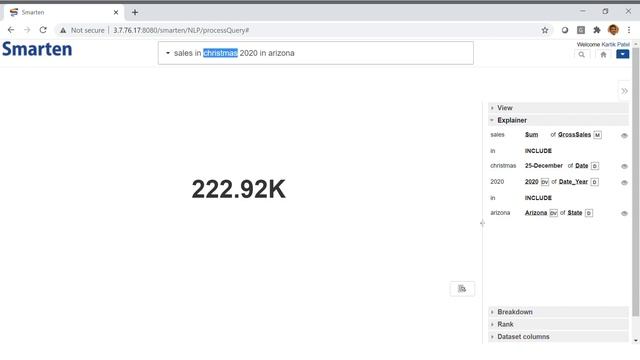This screenshot has width=640, height=360.
Task: Click the browser address bar URL
Action: [x=181, y=30]
